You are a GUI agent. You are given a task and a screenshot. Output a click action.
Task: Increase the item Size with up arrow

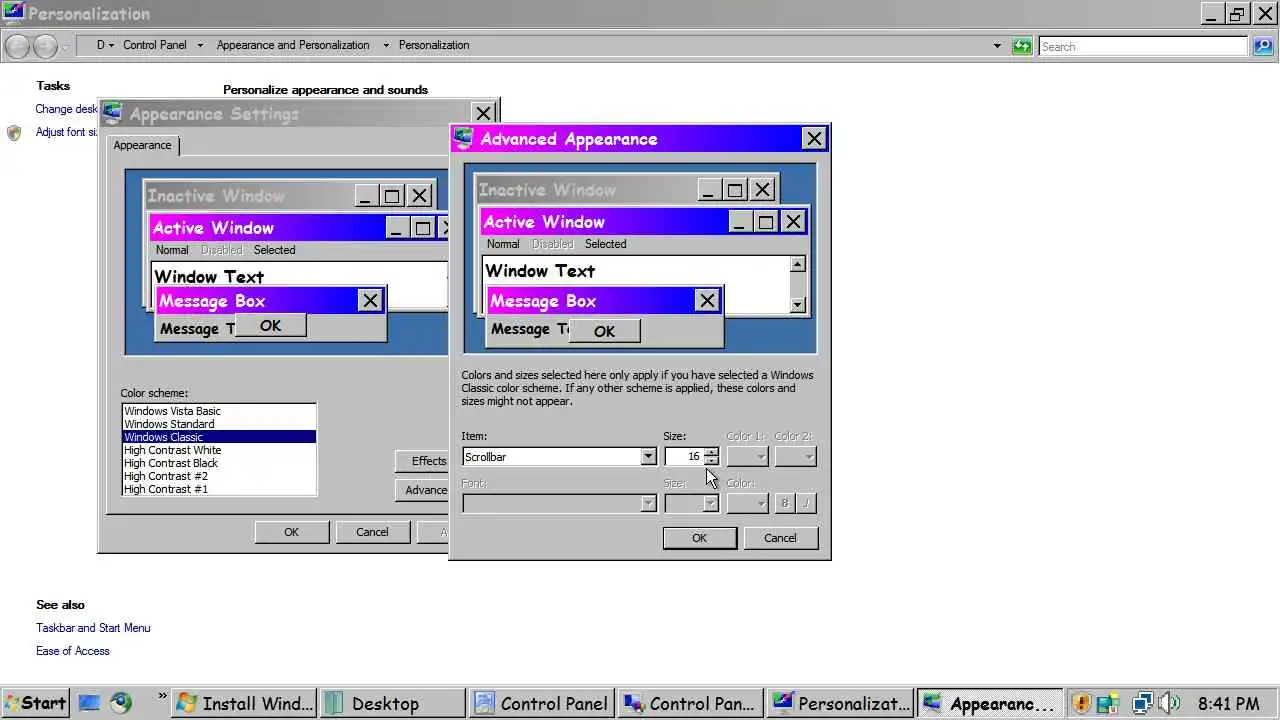711,452
